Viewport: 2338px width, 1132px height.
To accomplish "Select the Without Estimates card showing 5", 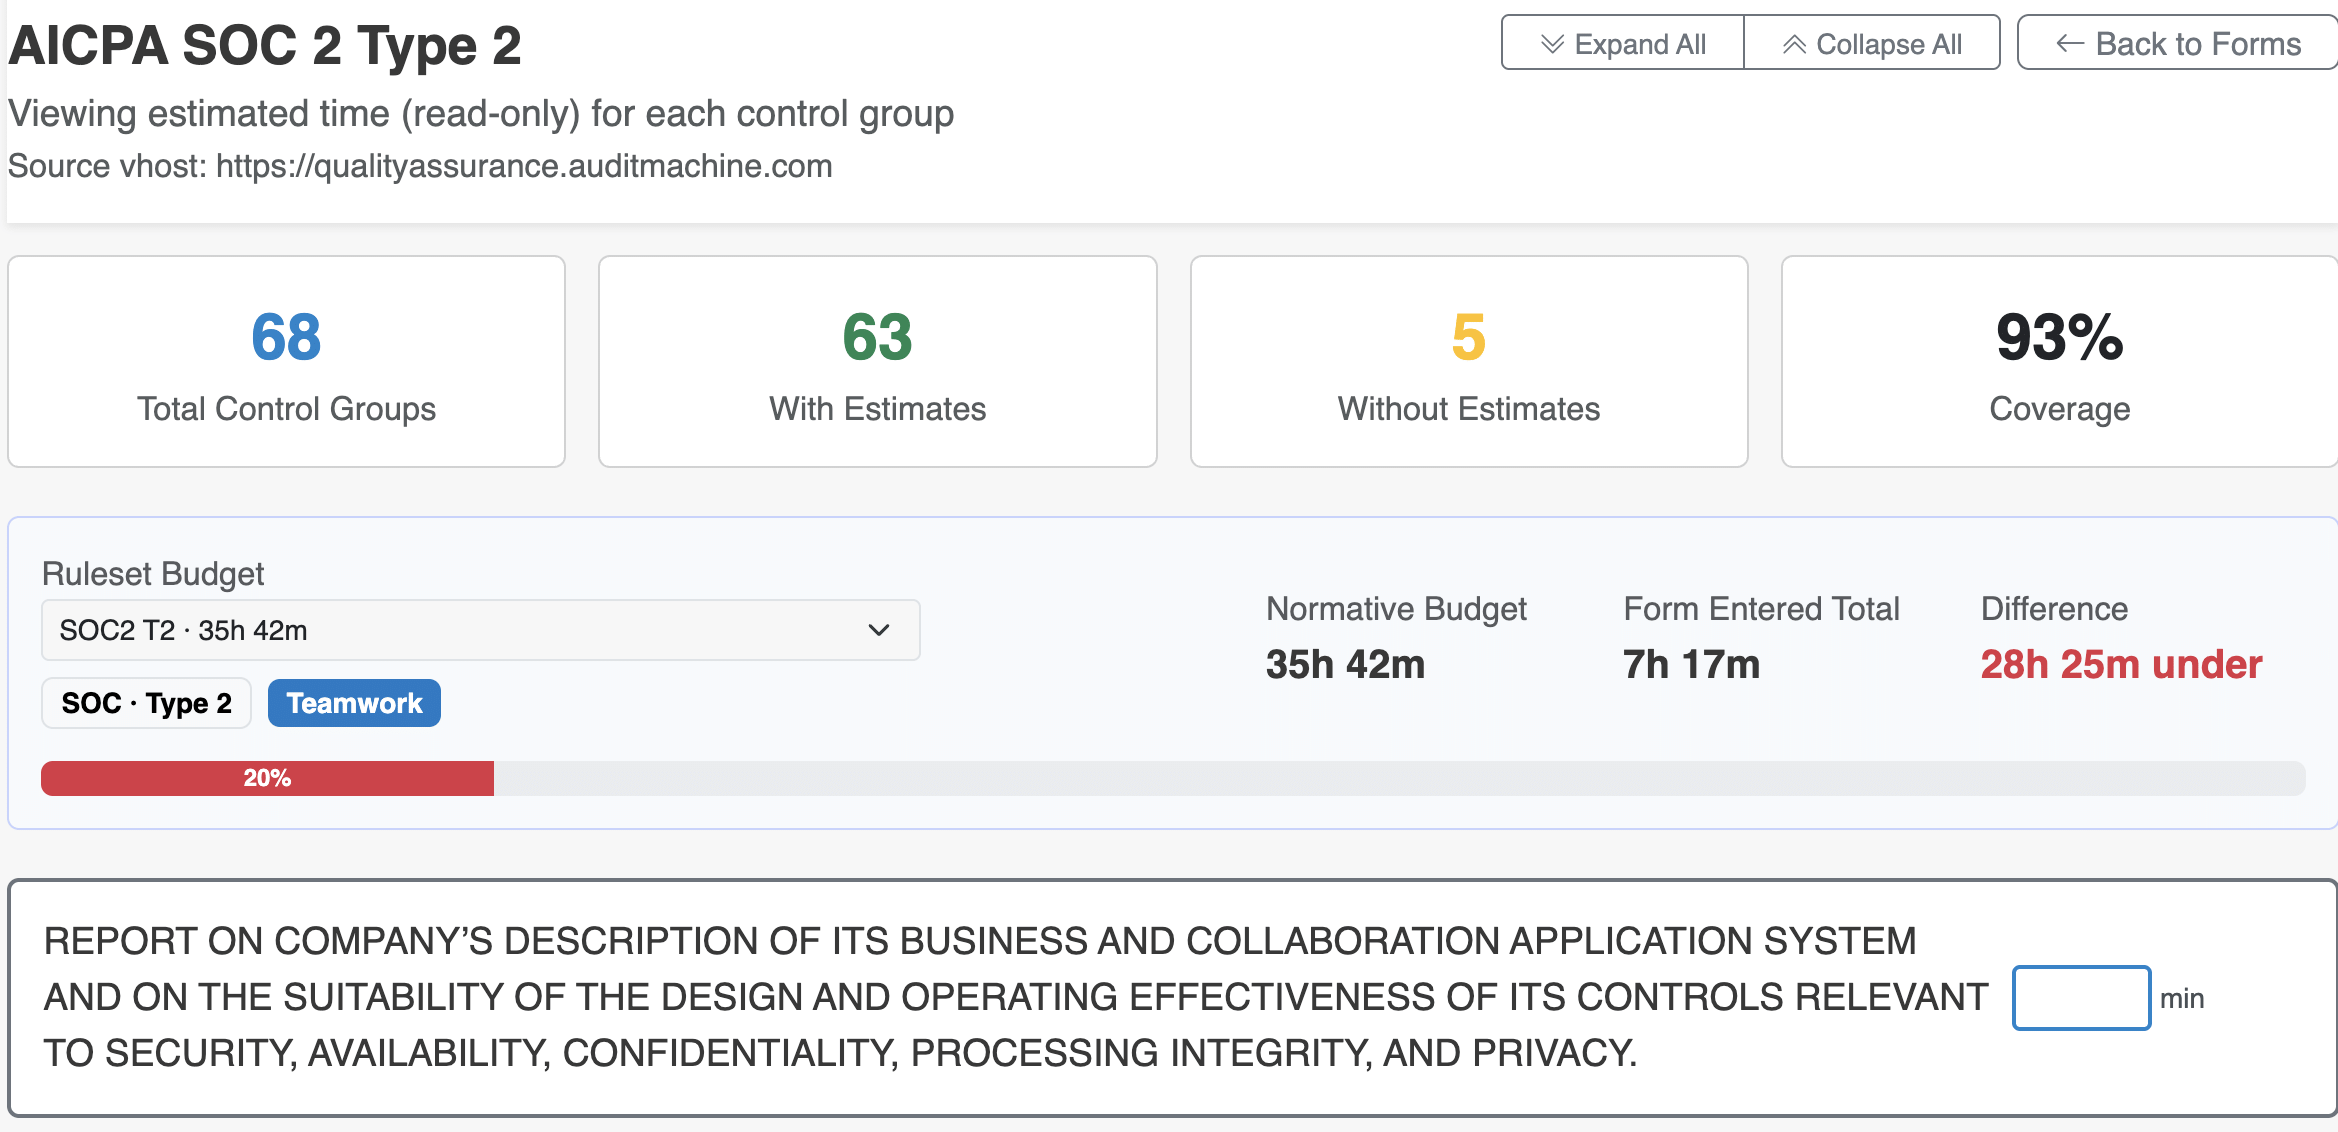I will point(1469,361).
